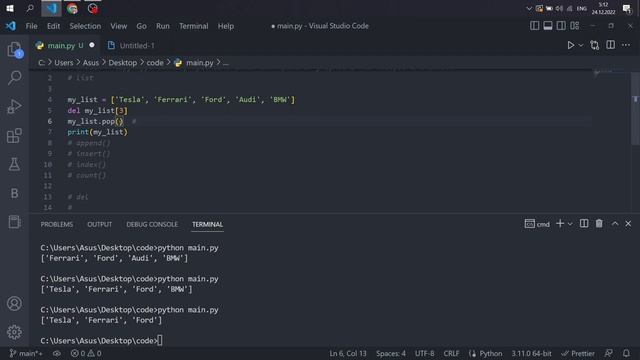Open editor More Actions ellipsis
This screenshot has width=640, height=360.
(x=626, y=45)
